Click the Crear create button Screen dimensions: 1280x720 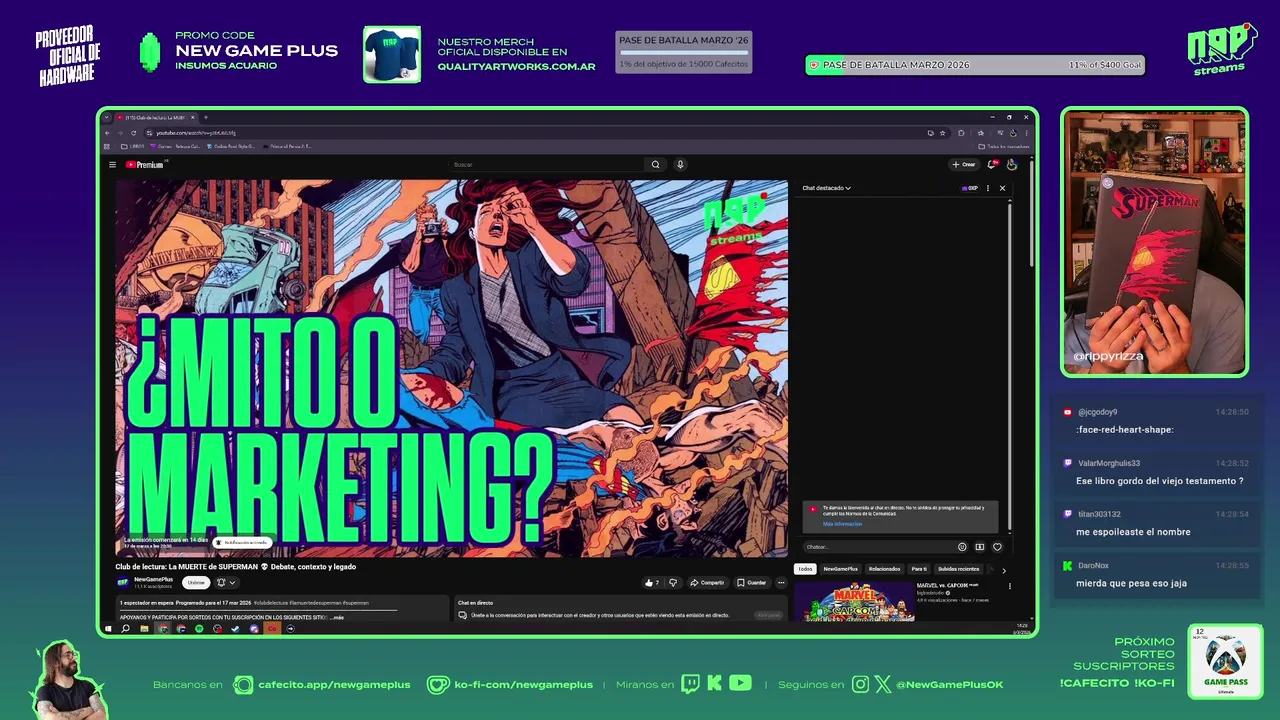964,165
